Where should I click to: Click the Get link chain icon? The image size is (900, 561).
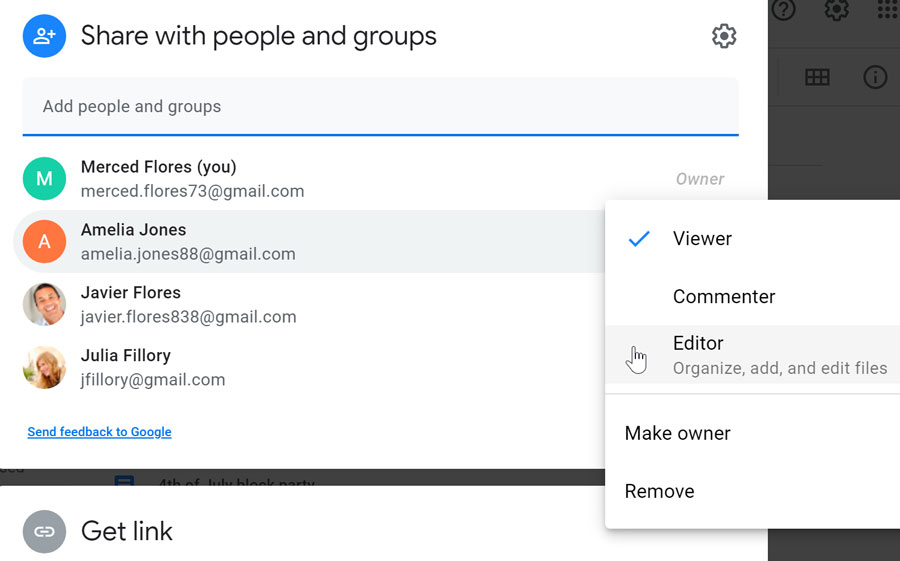(x=44, y=531)
